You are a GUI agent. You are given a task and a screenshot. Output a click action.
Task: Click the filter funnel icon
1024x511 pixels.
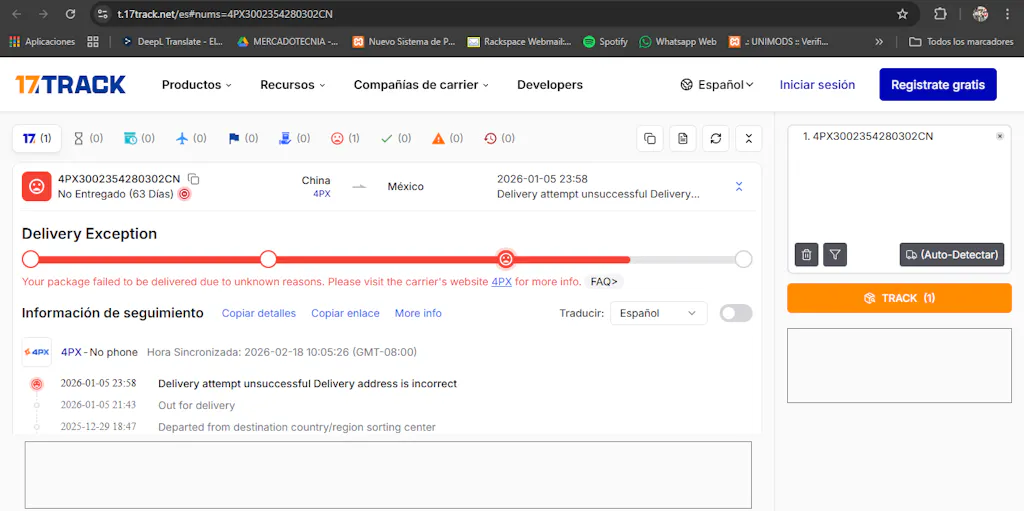(x=835, y=255)
